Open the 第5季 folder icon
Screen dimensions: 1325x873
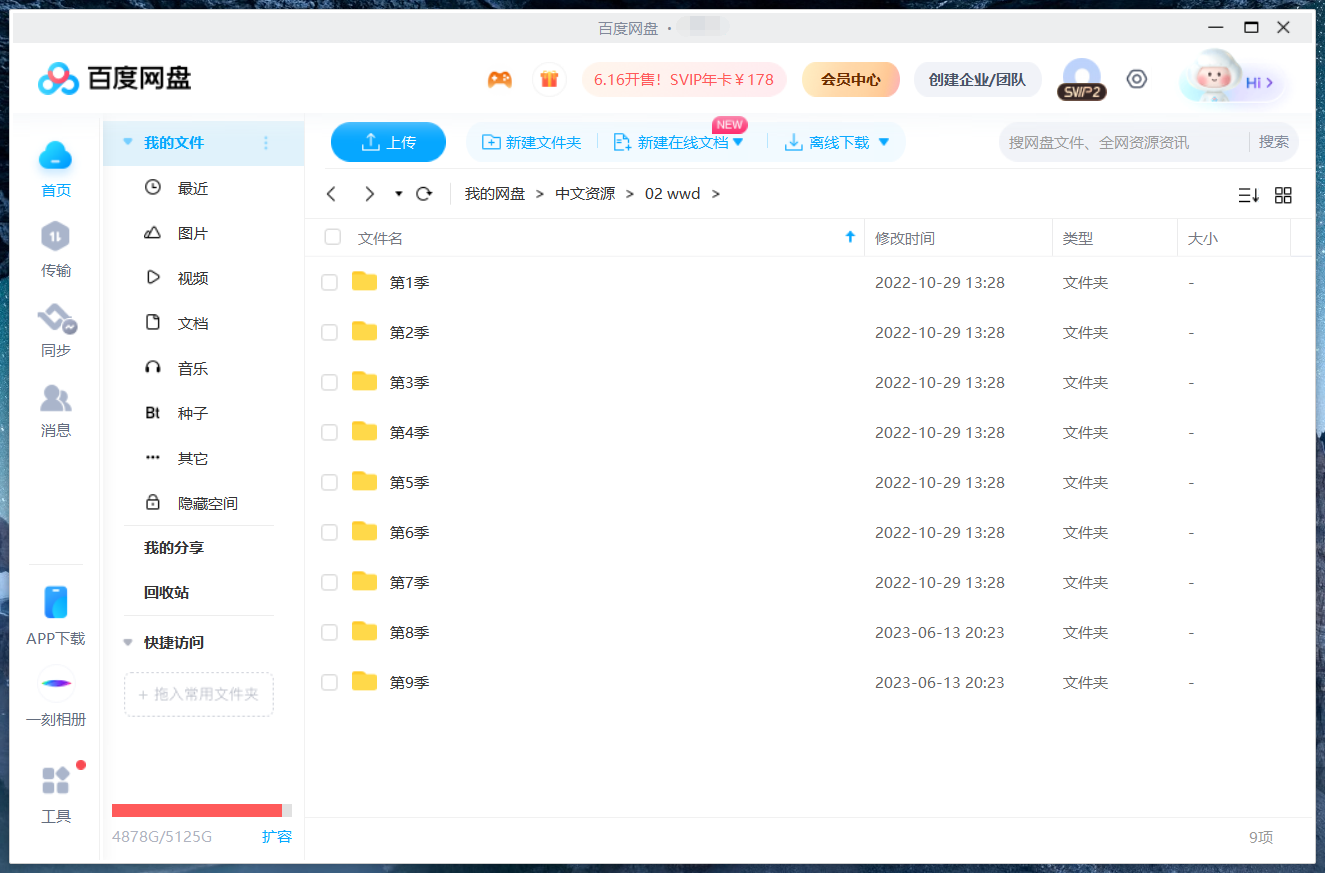pos(365,481)
